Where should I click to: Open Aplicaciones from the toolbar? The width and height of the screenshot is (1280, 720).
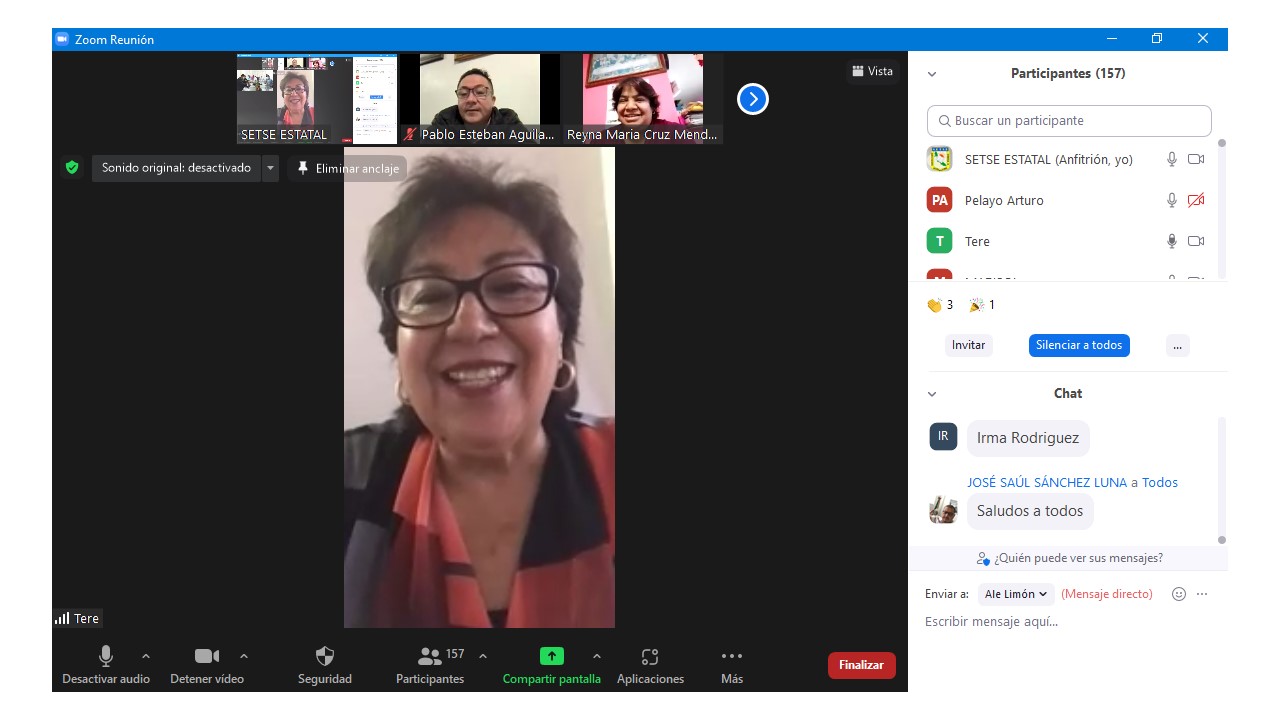coord(650,657)
